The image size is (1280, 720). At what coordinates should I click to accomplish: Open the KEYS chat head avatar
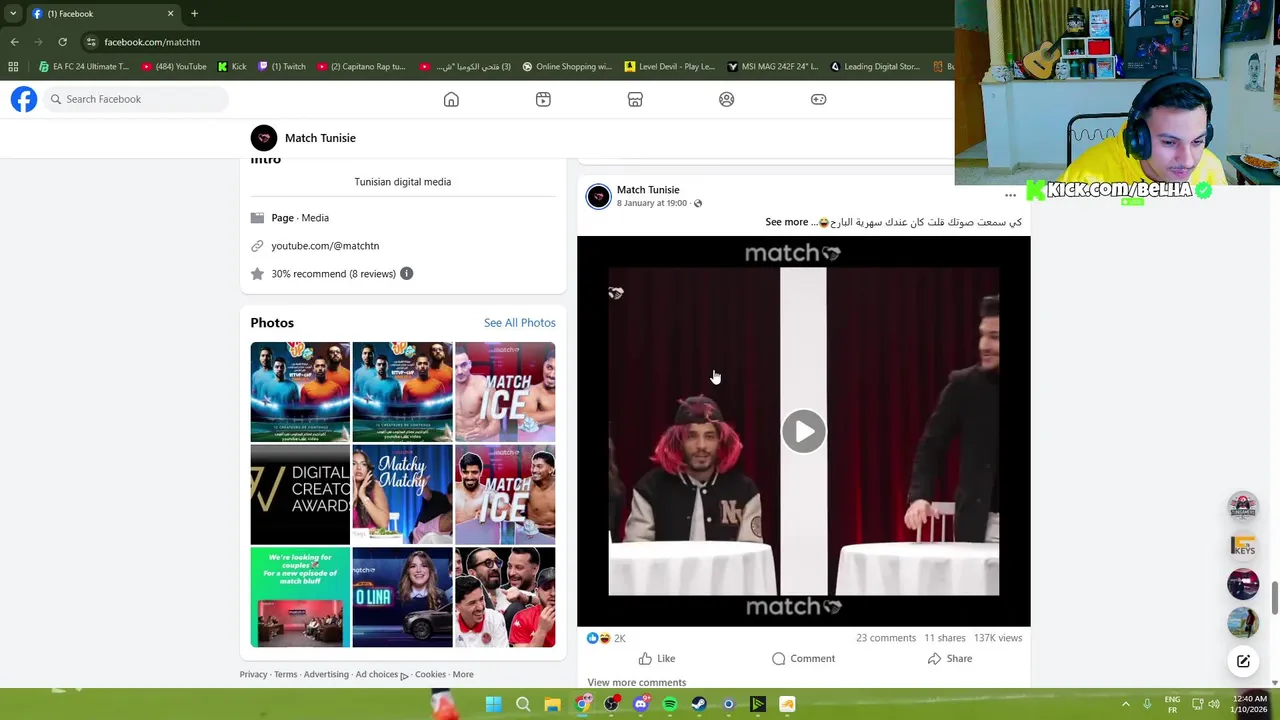[x=1243, y=546]
